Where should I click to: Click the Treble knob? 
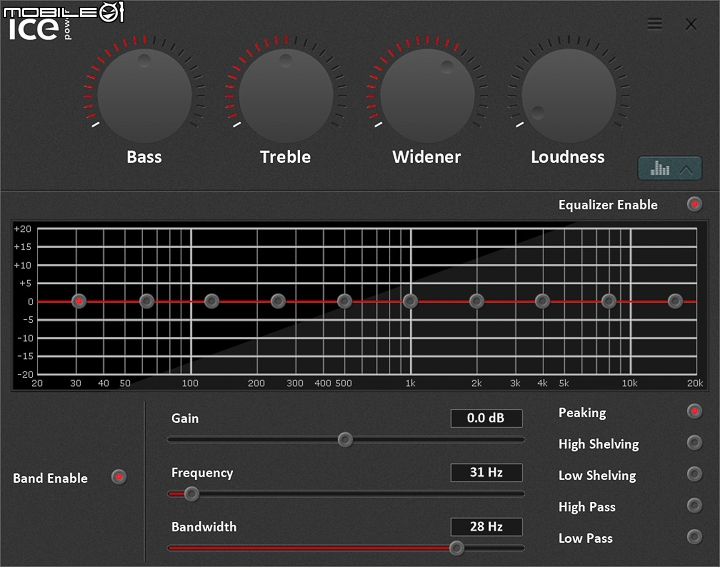click(286, 95)
